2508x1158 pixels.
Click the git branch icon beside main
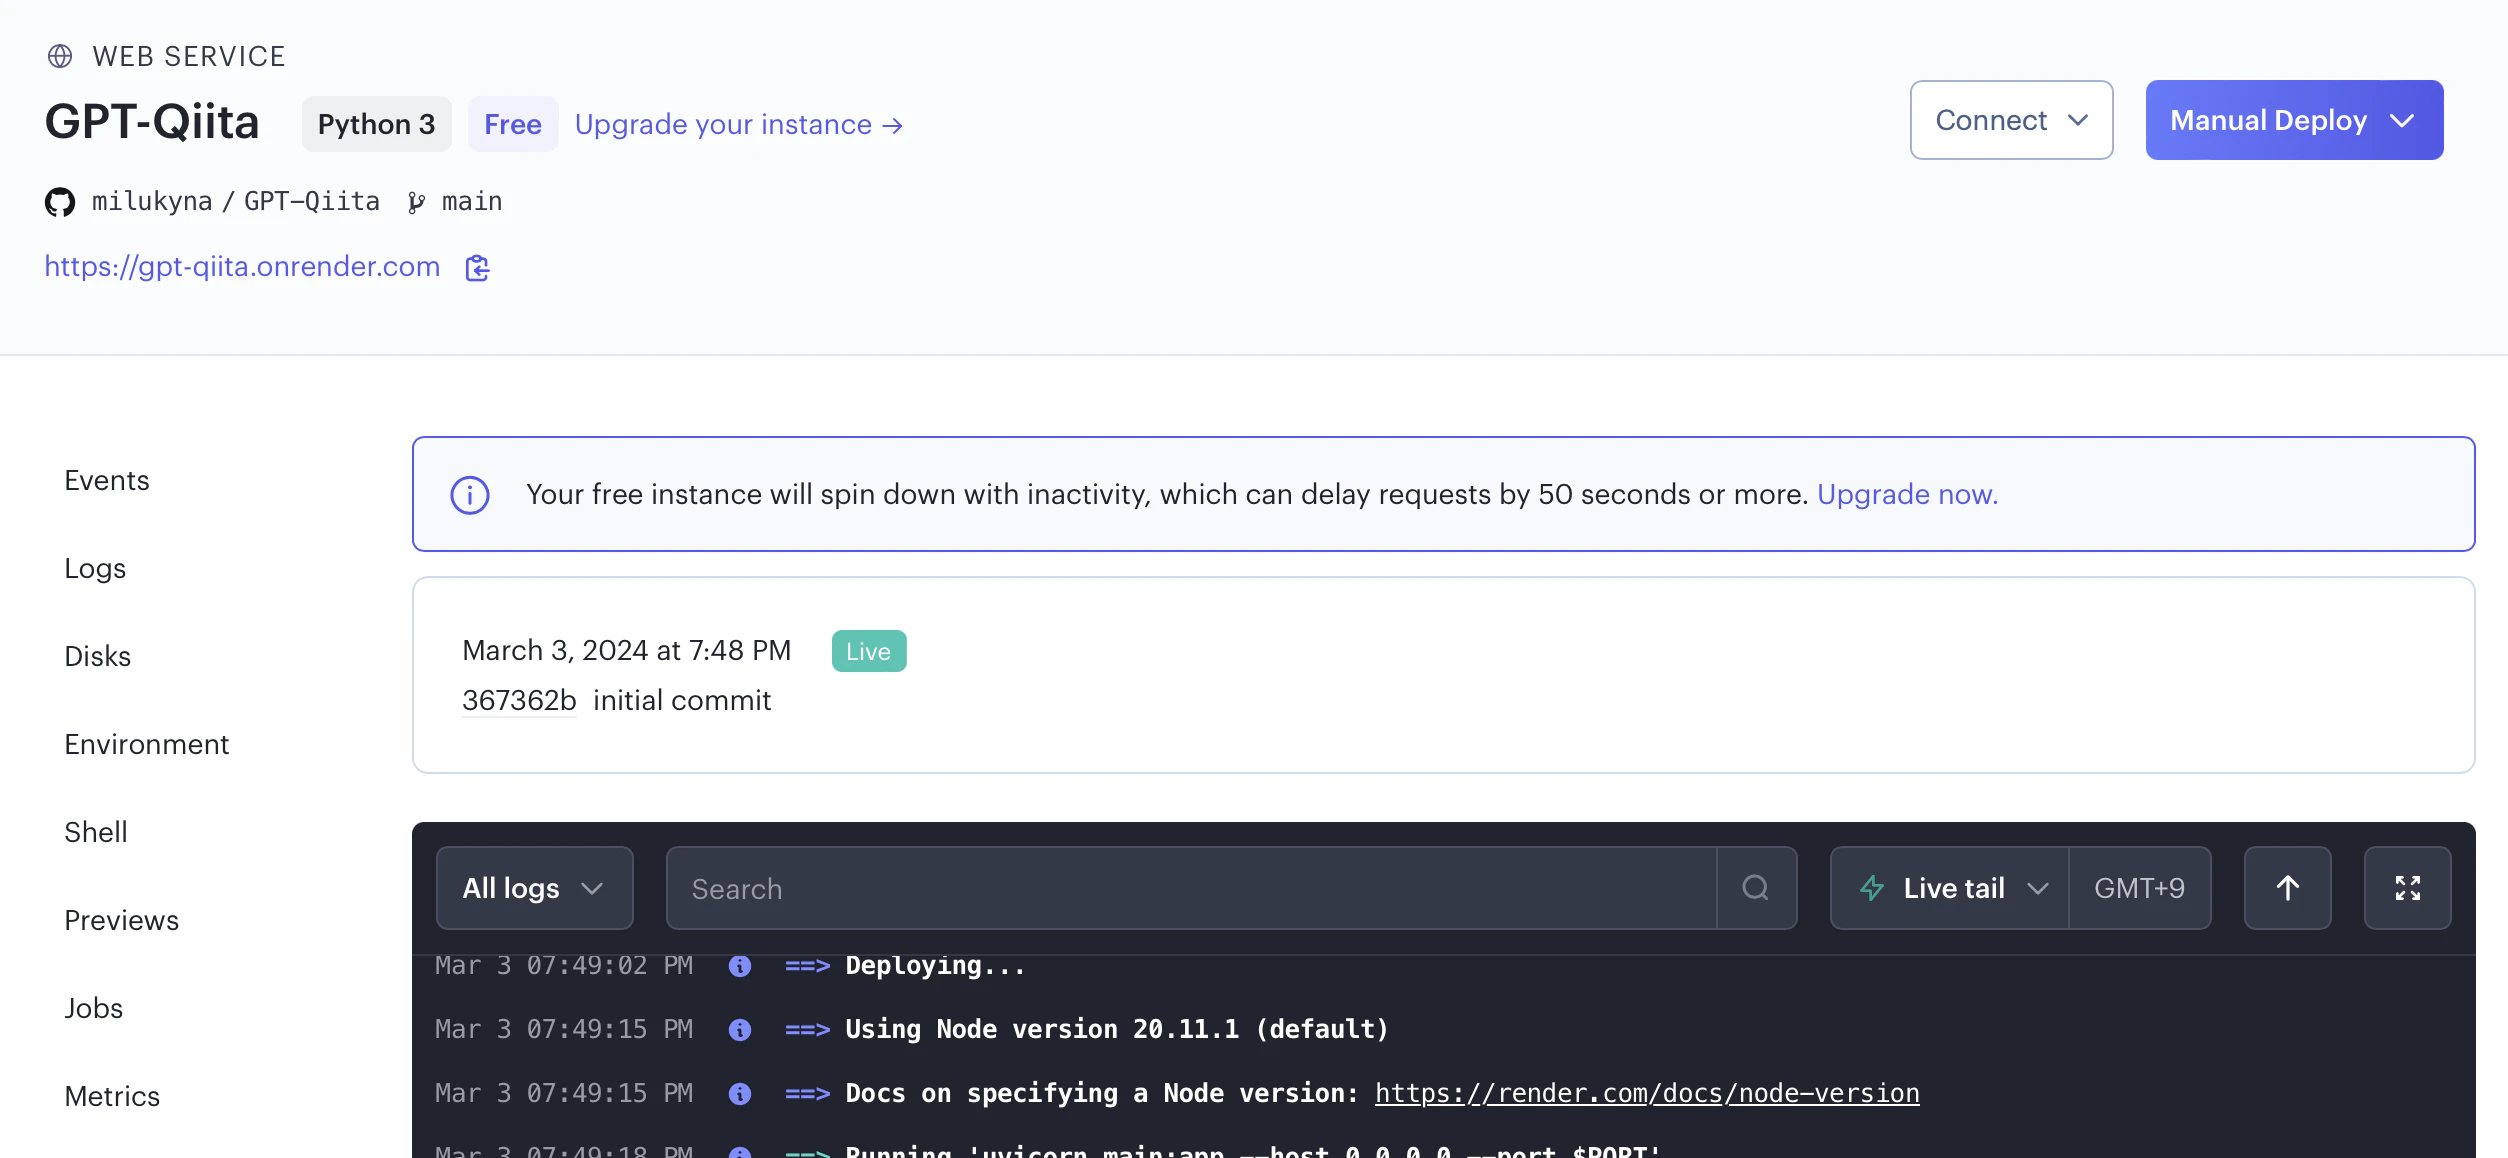(416, 203)
